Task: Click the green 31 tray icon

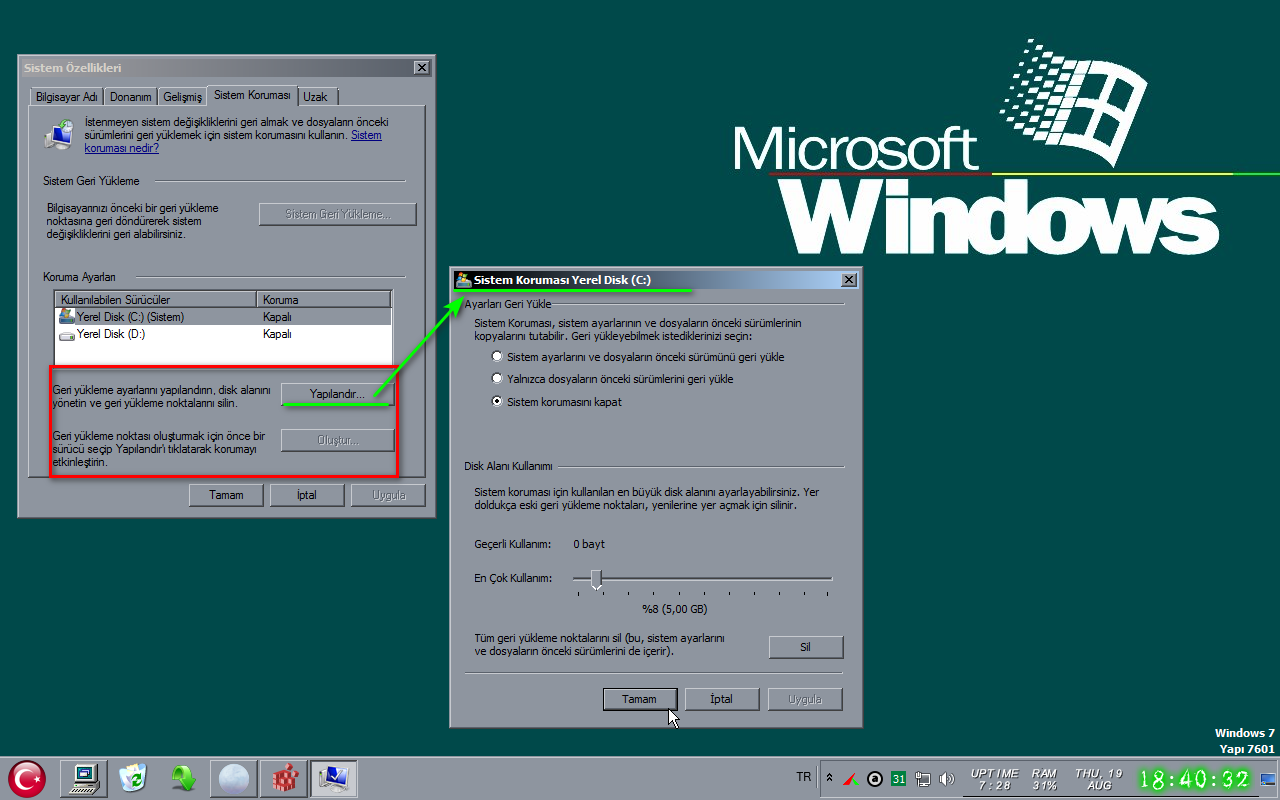Action: point(898,778)
